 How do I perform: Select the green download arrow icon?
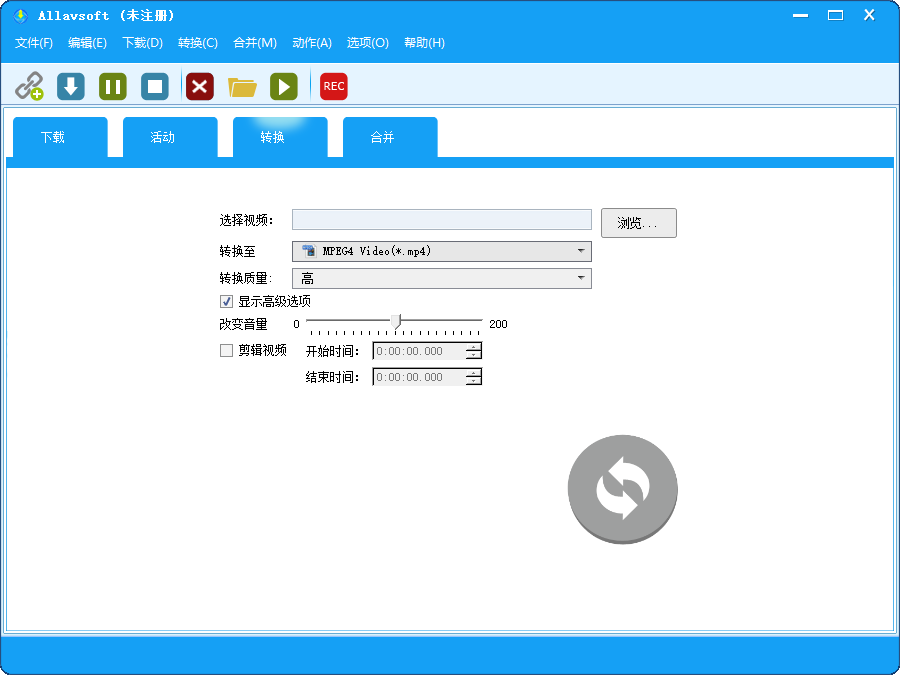tap(70, 86)
